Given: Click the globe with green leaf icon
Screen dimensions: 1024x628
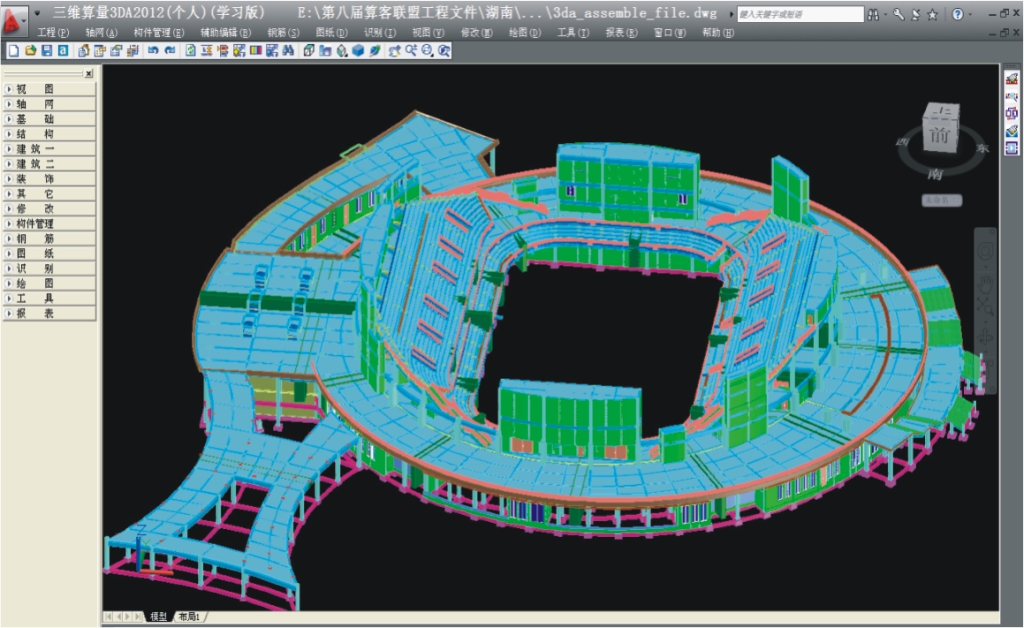Looking at the screenshot, I should (x=374, y=50).
